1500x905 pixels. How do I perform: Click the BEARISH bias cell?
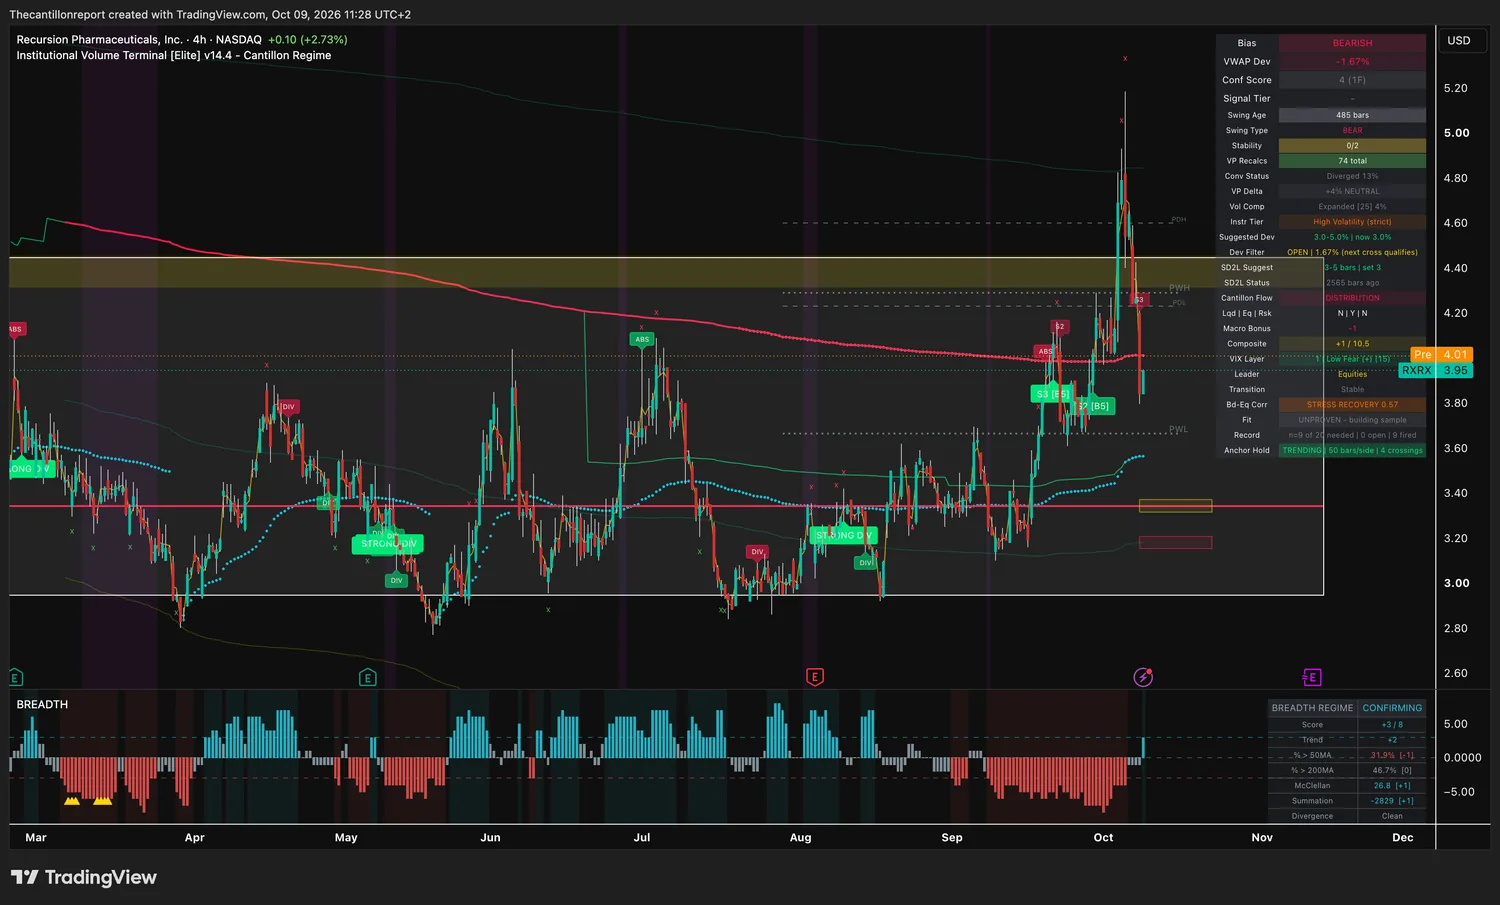tap(1352, 43)
